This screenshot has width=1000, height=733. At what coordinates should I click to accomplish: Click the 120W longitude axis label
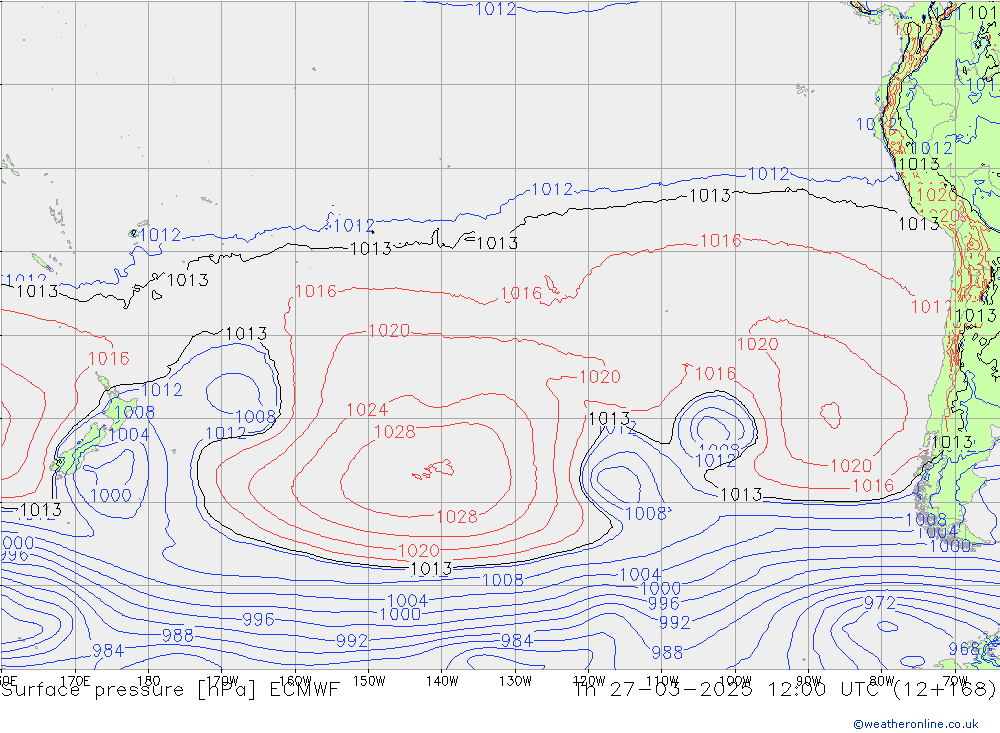tap(589, 681)
